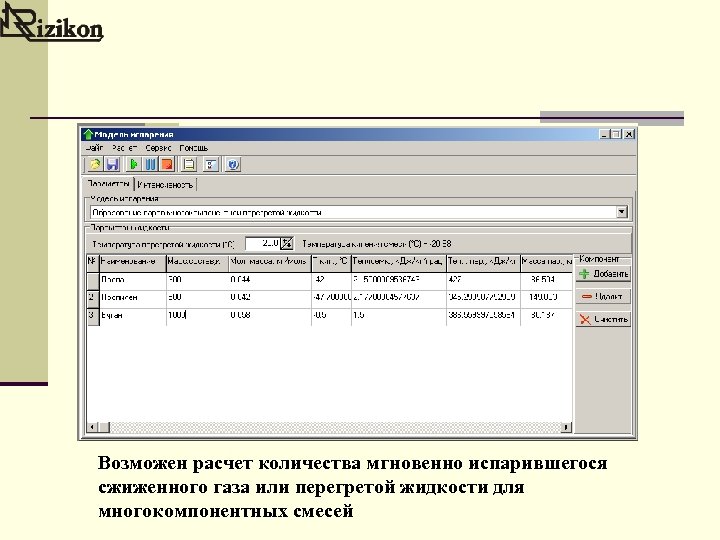
Task: Click the calculator button beside temperature field
Action: click(x=287, y=243)
